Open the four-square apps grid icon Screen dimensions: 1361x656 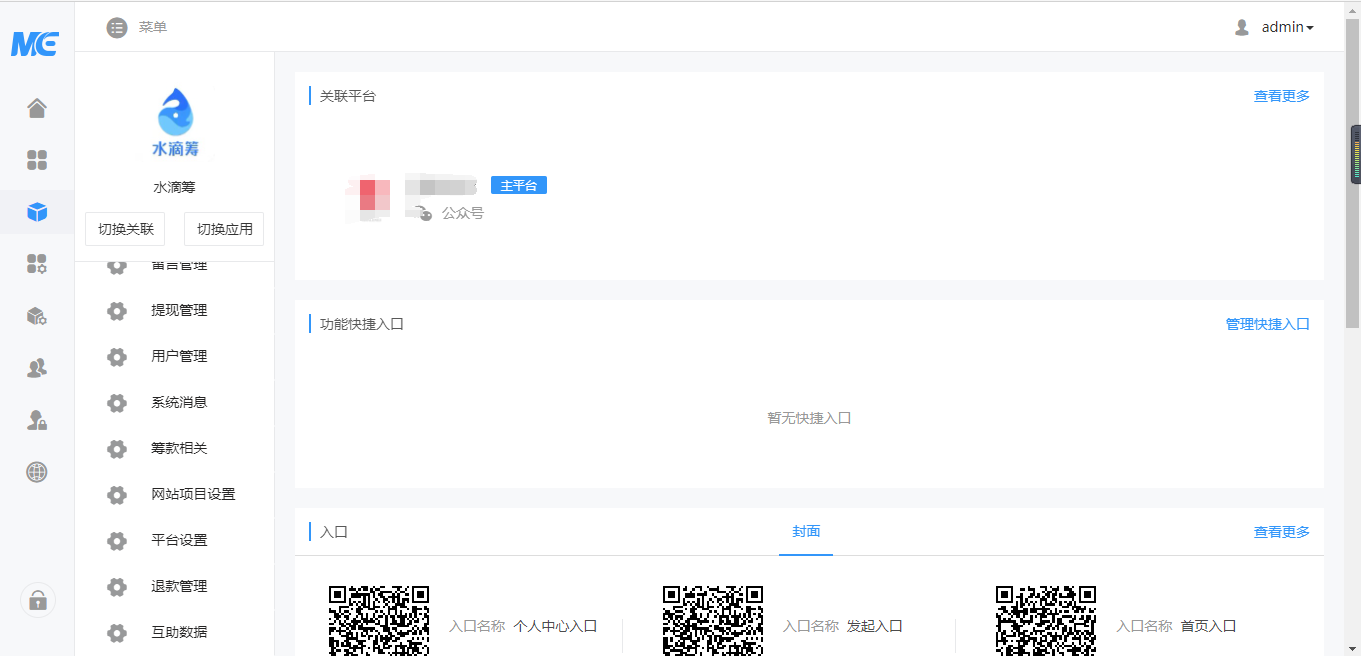(x=37, y=160)
